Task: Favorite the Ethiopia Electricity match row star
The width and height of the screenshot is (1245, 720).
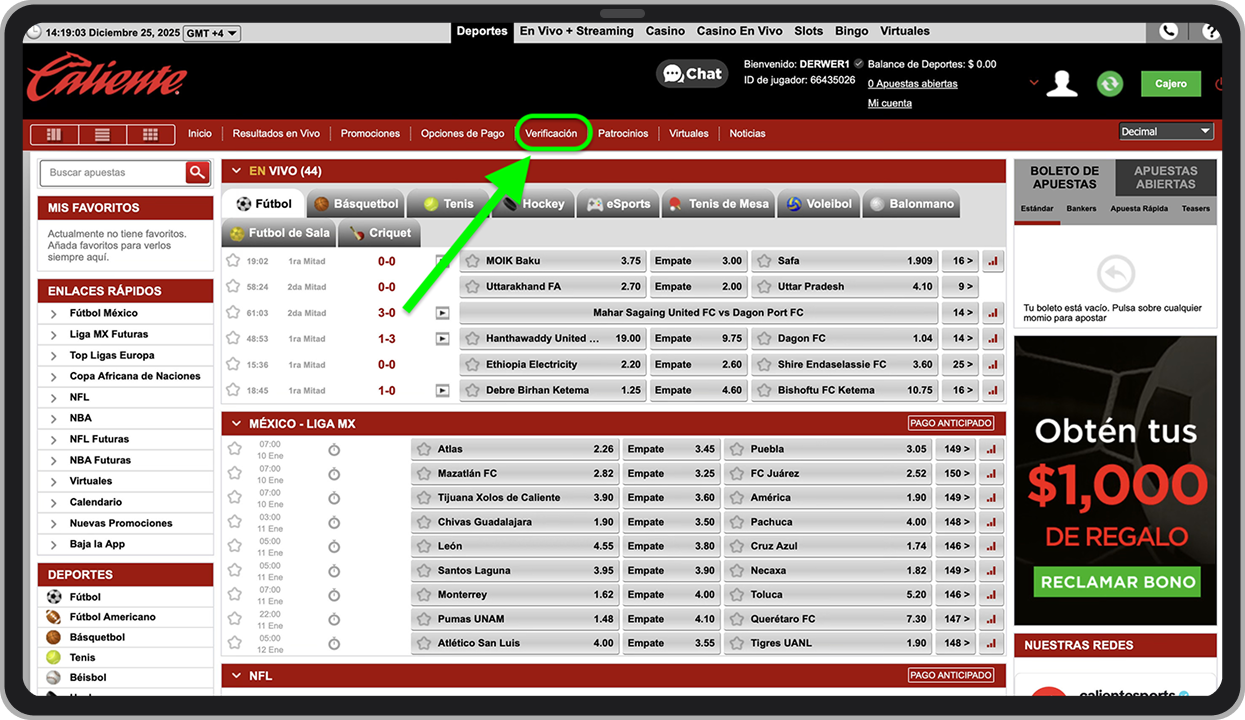Action: [x=233, y=365]
